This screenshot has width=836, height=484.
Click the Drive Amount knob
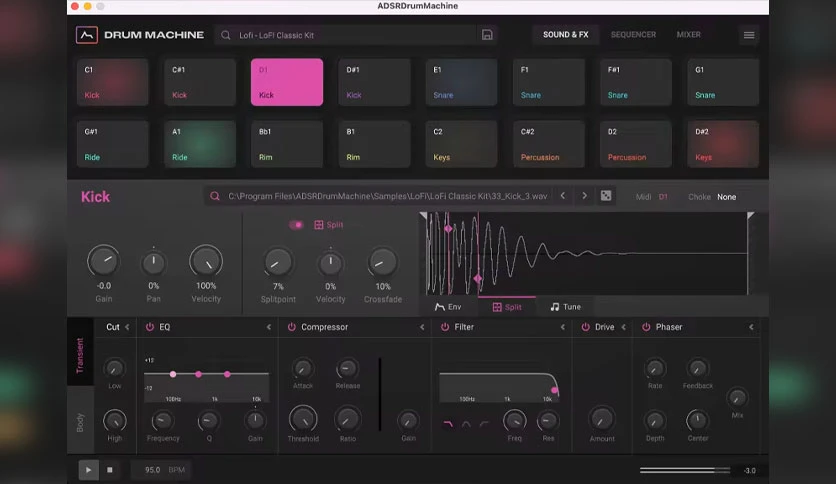coord(602,420)
